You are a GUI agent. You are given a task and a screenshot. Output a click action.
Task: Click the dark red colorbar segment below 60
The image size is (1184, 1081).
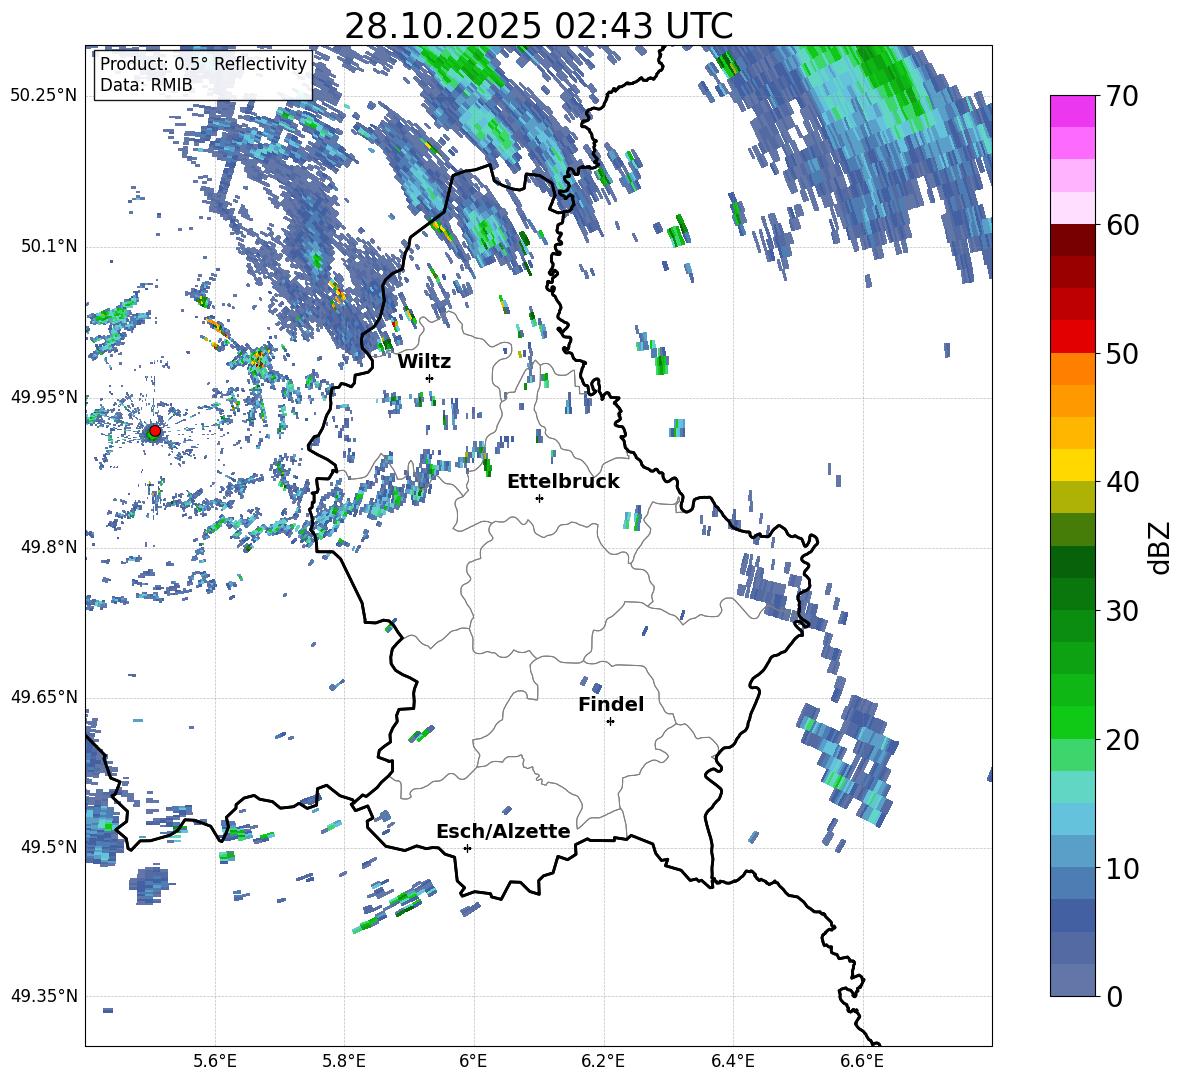pyautogui.click(x=1072, y=240)
